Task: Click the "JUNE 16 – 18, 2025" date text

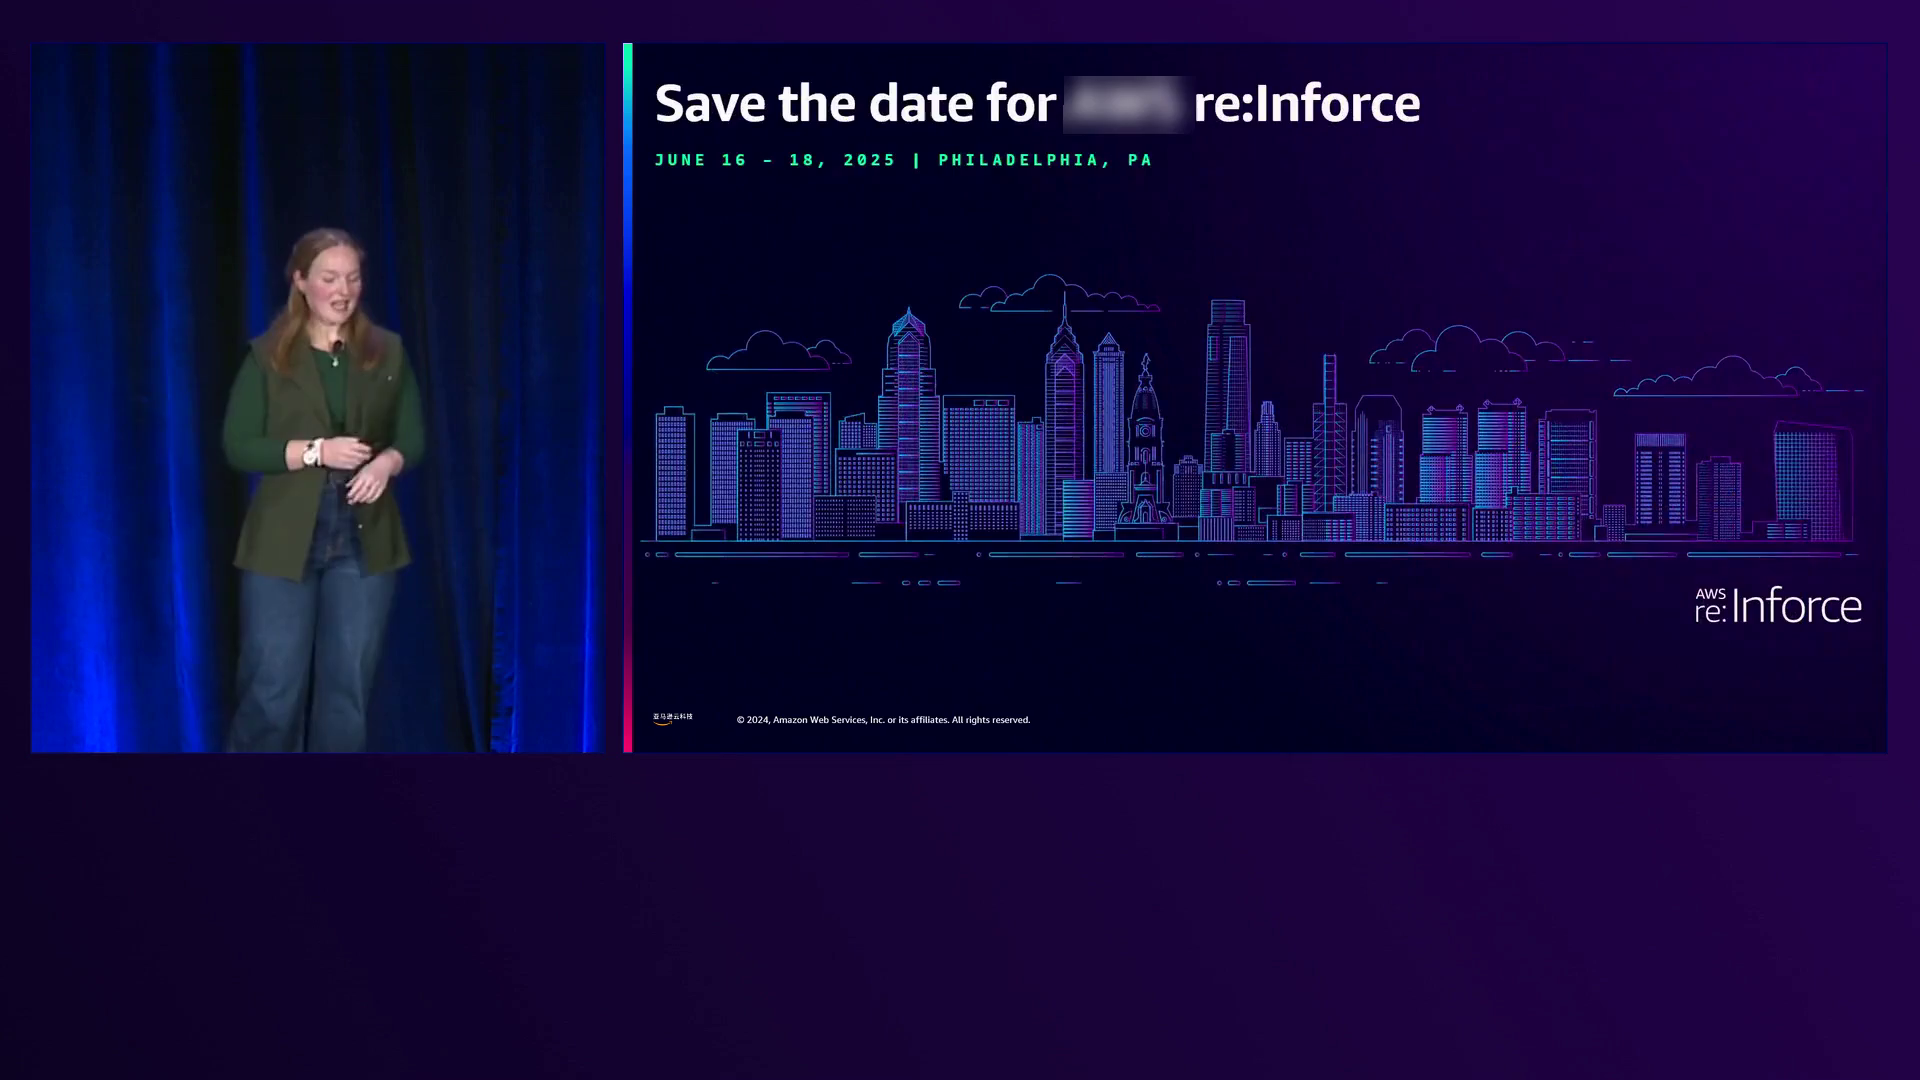Action: click(x=775, y=160)
